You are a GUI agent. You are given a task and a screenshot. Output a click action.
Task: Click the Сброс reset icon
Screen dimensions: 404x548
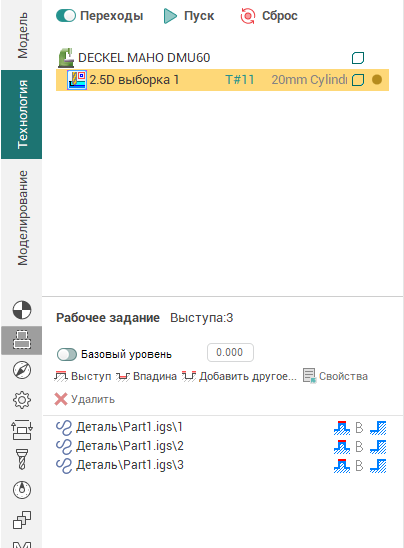(x=247, y=16)
